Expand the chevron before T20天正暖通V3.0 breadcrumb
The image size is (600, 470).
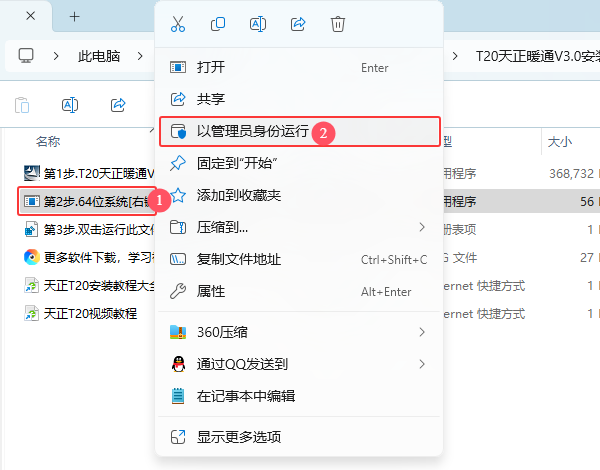[x=455, y=56]
